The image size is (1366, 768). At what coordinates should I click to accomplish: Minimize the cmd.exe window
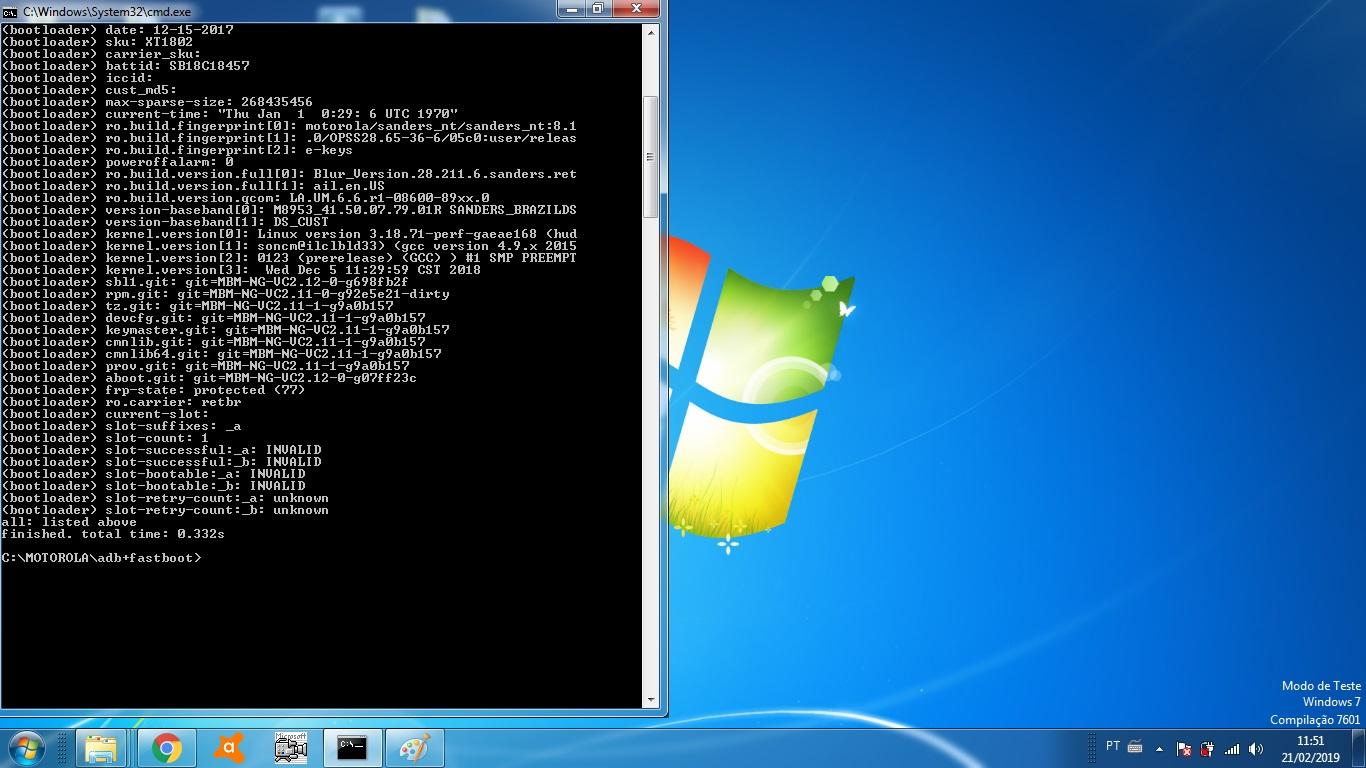(572, 9)
